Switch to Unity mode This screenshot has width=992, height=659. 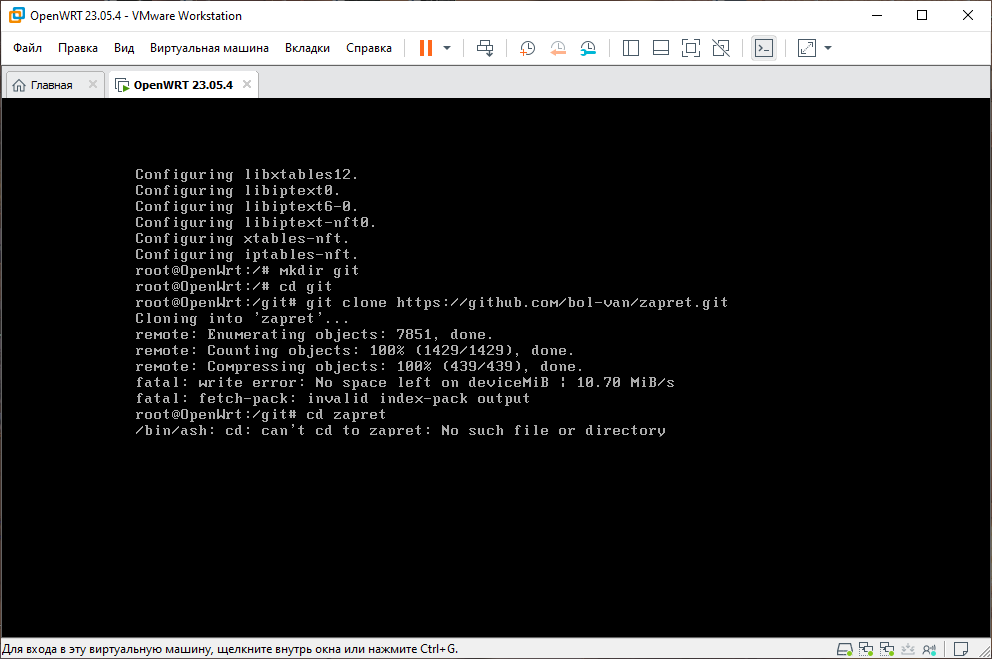click(x=721, y=48)
